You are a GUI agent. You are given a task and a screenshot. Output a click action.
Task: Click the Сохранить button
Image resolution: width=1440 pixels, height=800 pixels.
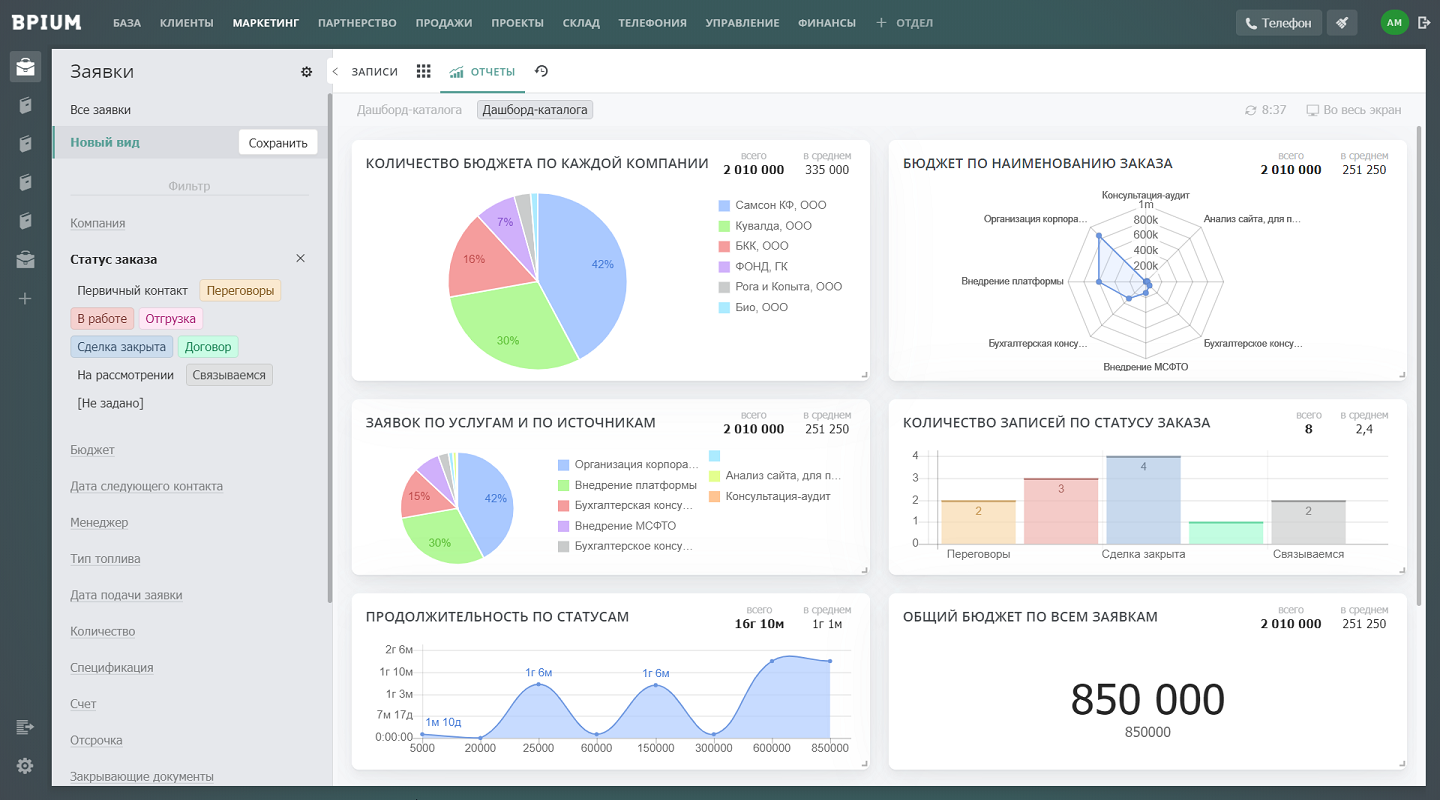[278, 143]
